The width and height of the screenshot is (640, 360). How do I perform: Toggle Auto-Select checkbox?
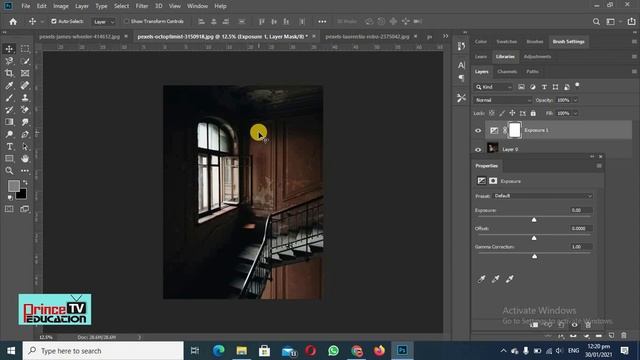[x=53, y=21]
